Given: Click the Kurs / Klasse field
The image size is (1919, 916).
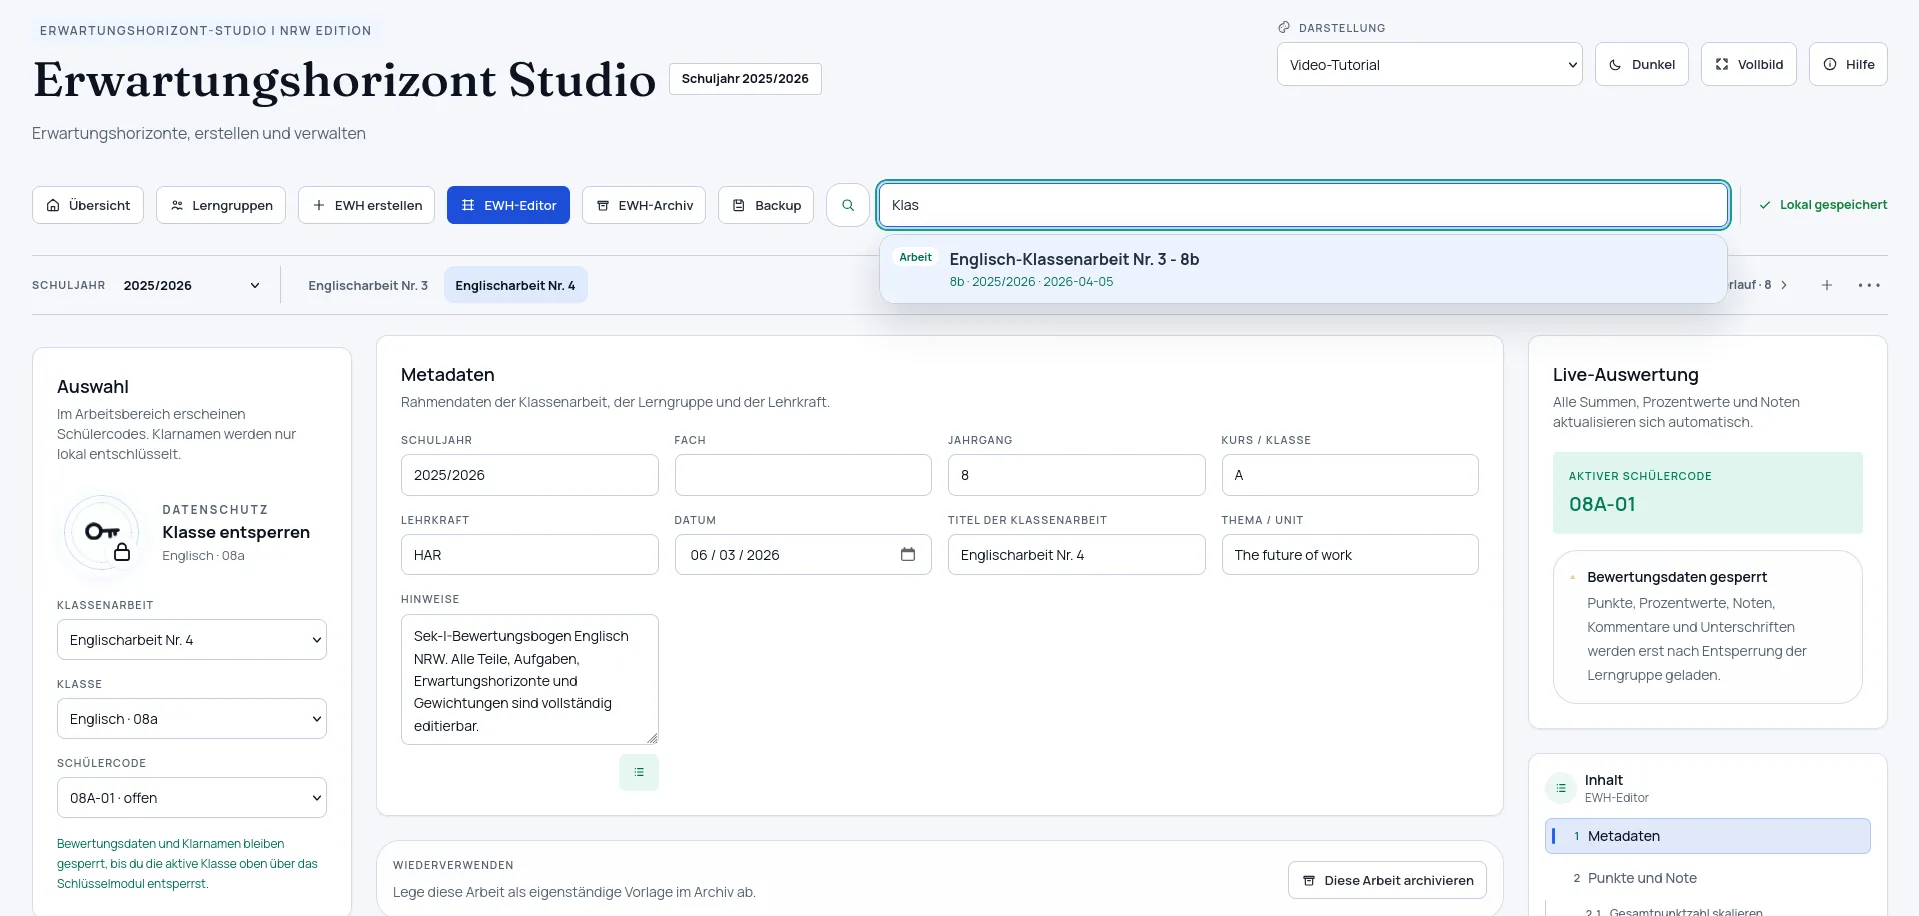Looking at the screenshot, I should click(1350, 475).
